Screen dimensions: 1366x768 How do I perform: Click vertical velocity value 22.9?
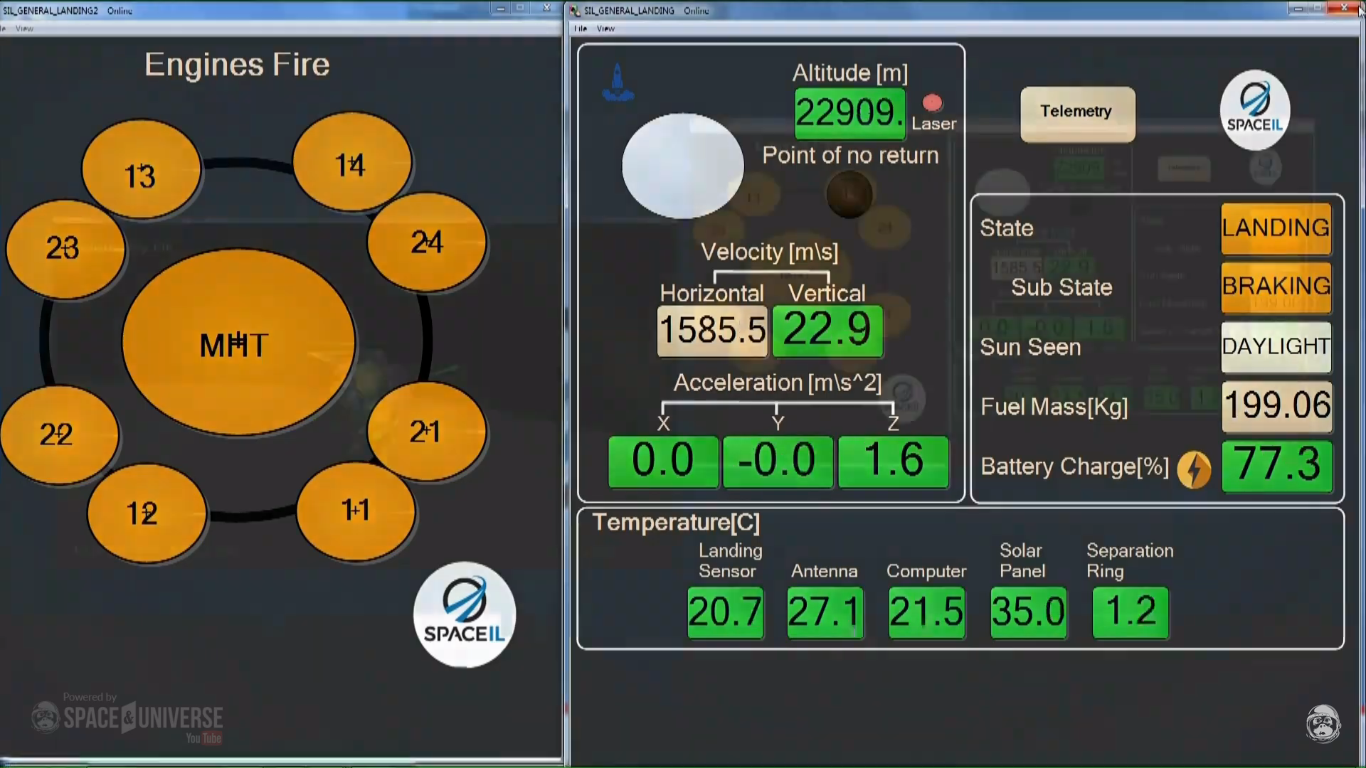click(x=827, y=331)
